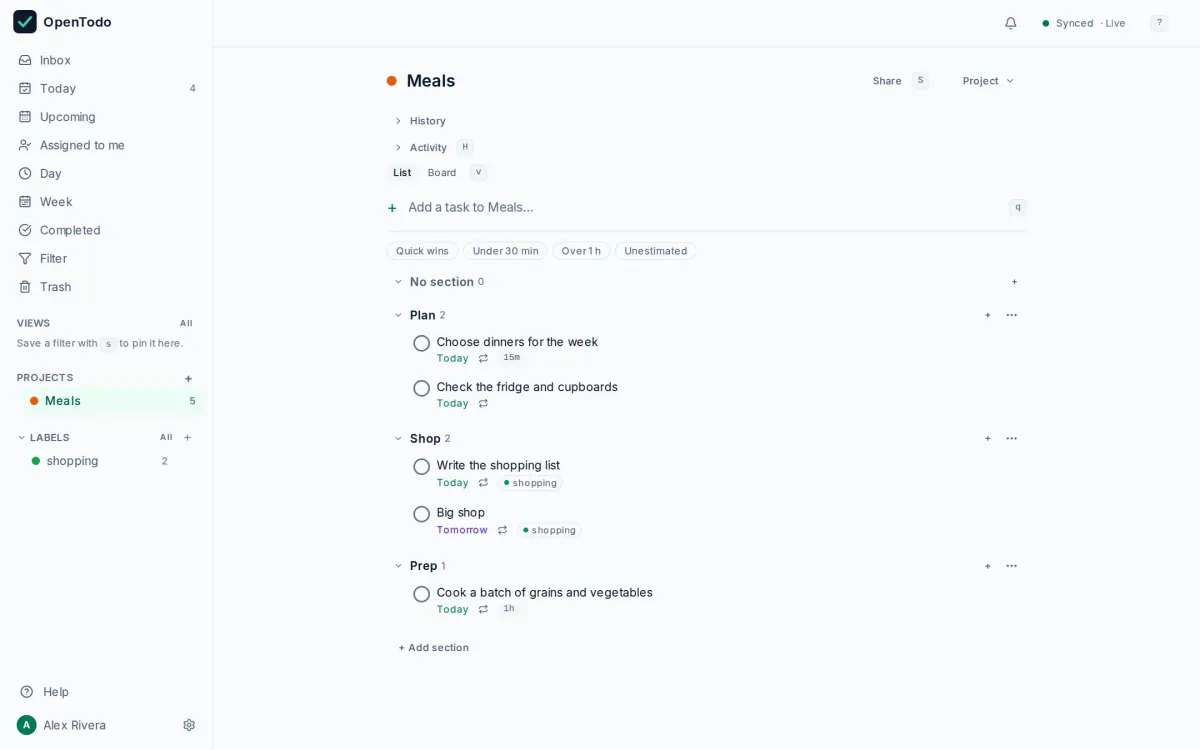This screenshot has width=1200, height=750.
Task: Open the notifications bell
Action: (1011, 23)
